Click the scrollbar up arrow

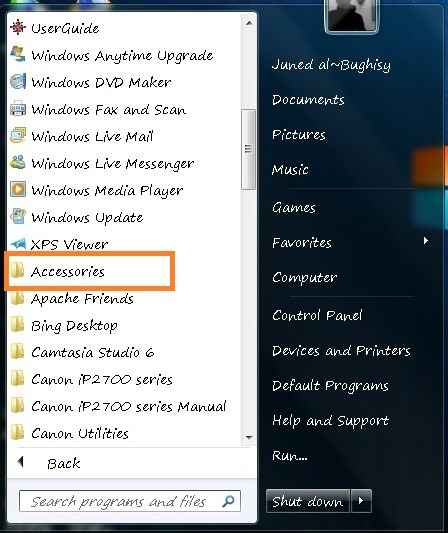249,23
